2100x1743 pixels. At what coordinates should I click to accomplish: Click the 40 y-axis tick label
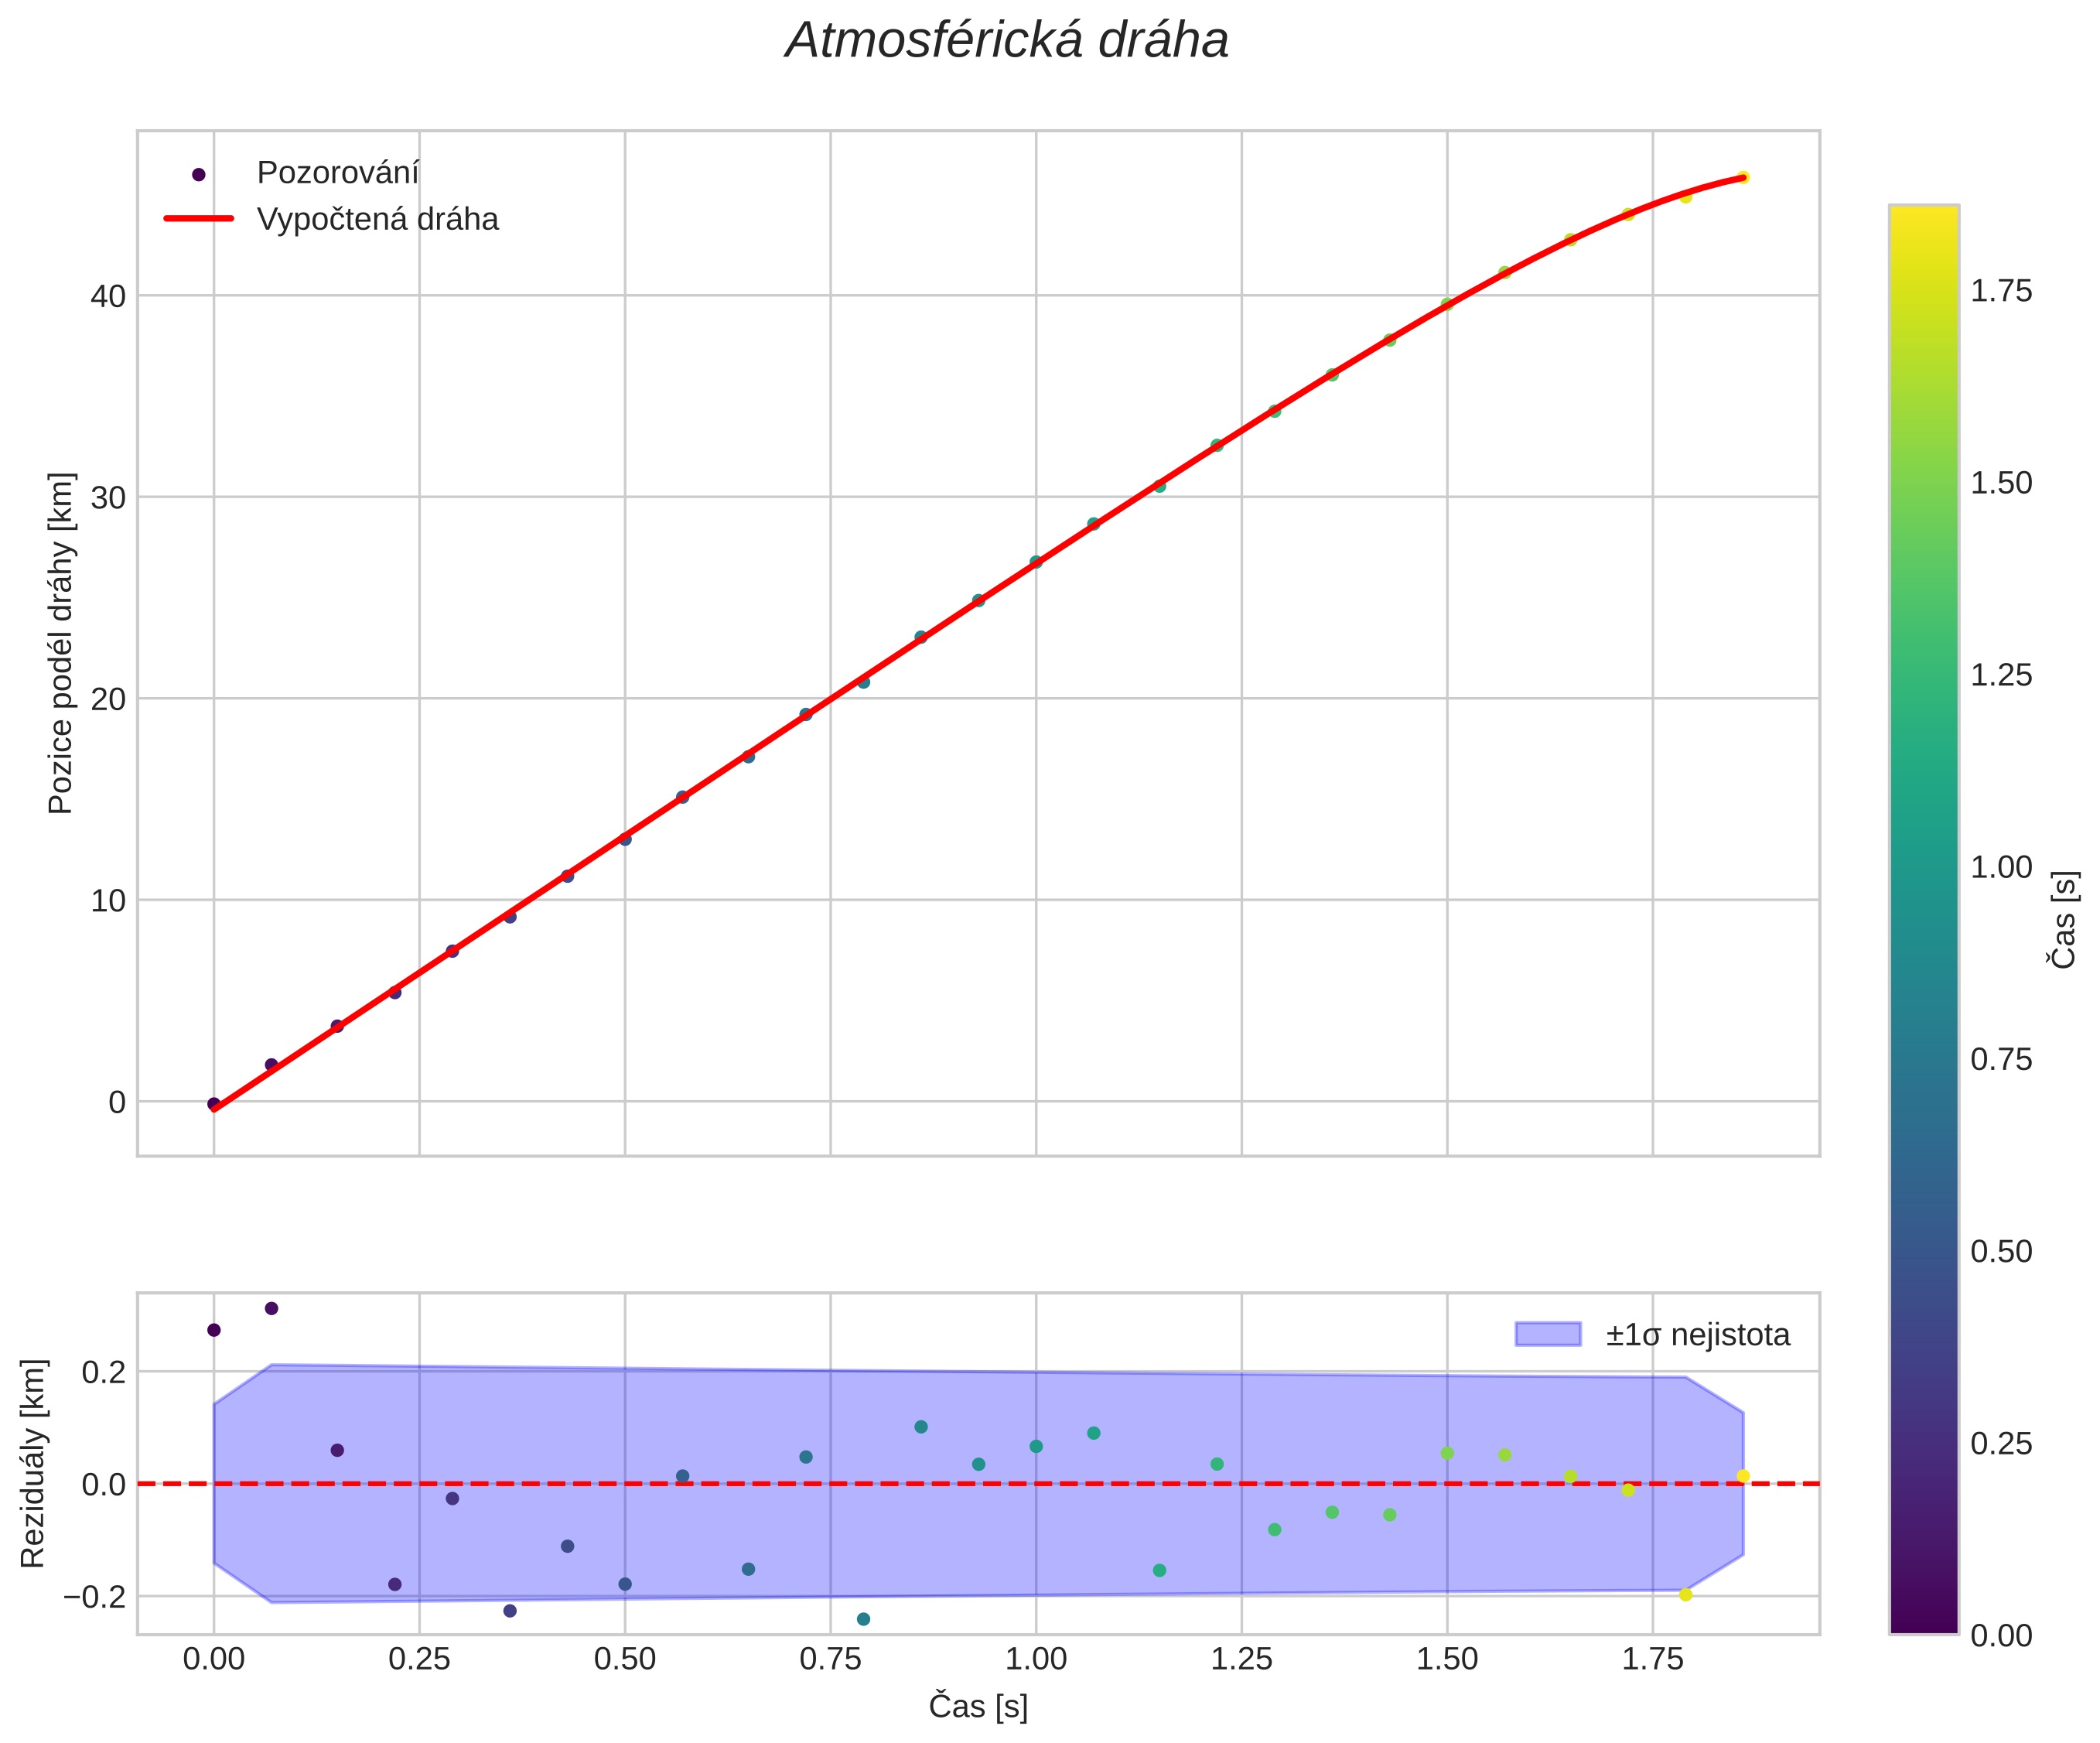click(x=108, y=296)
